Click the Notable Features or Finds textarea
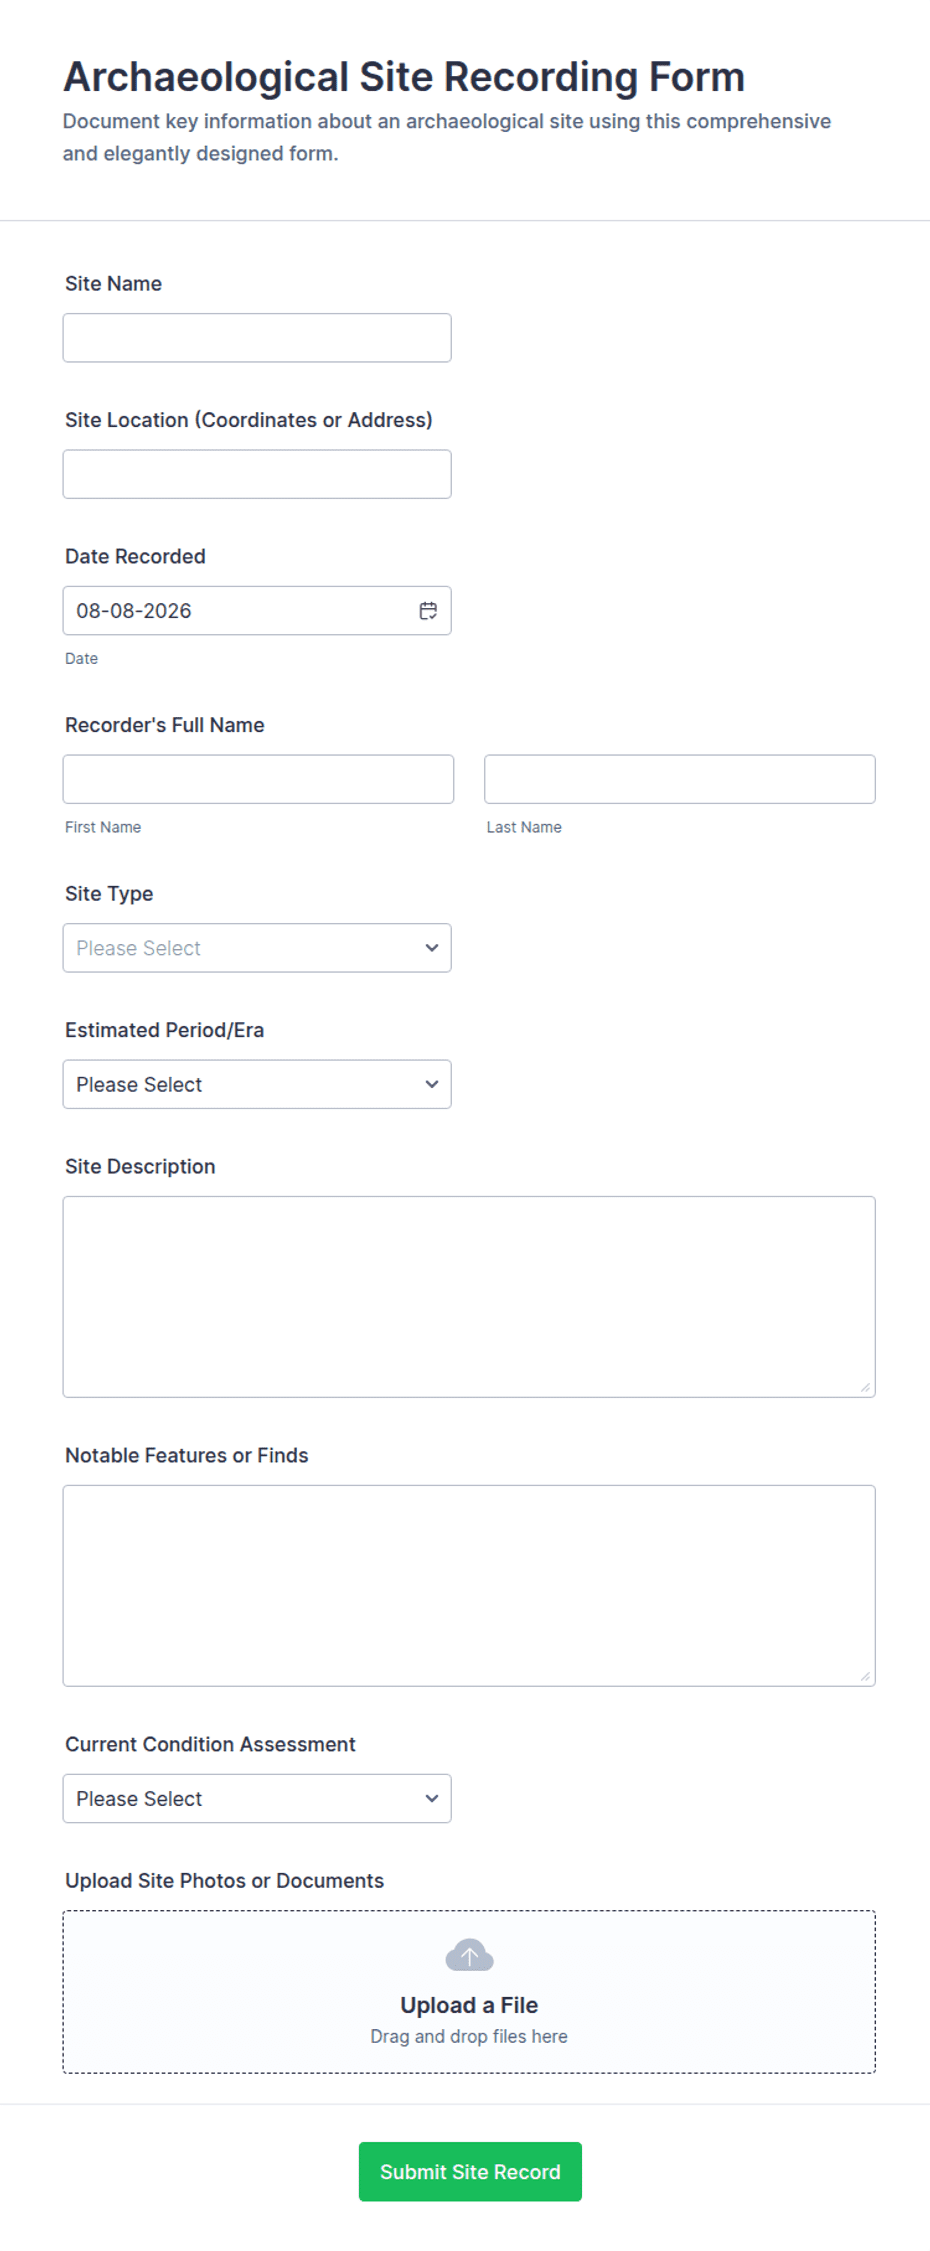This screenshot has width=930, height=2251. (x=469, y=1586)
